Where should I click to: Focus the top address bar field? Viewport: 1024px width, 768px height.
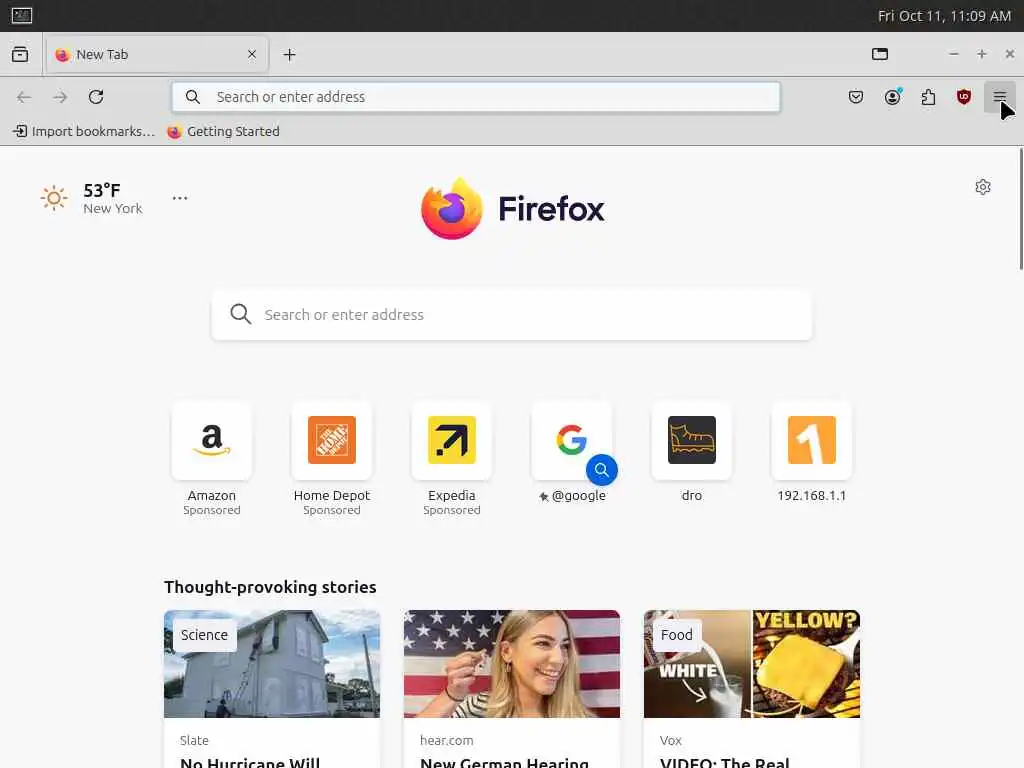476,97
